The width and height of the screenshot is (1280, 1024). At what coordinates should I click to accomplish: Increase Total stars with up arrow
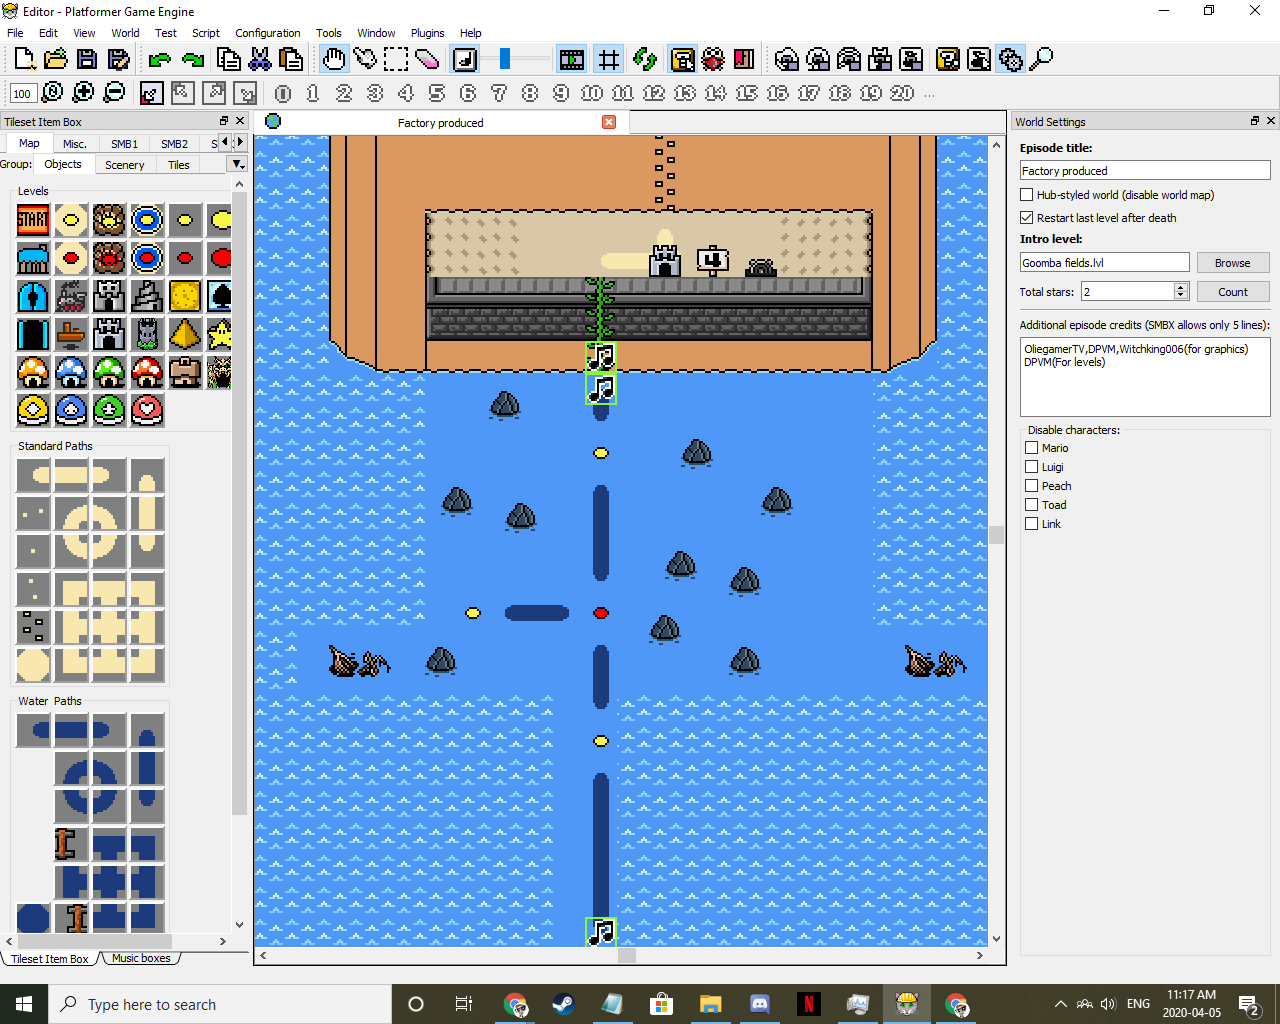coord(1181,287)
